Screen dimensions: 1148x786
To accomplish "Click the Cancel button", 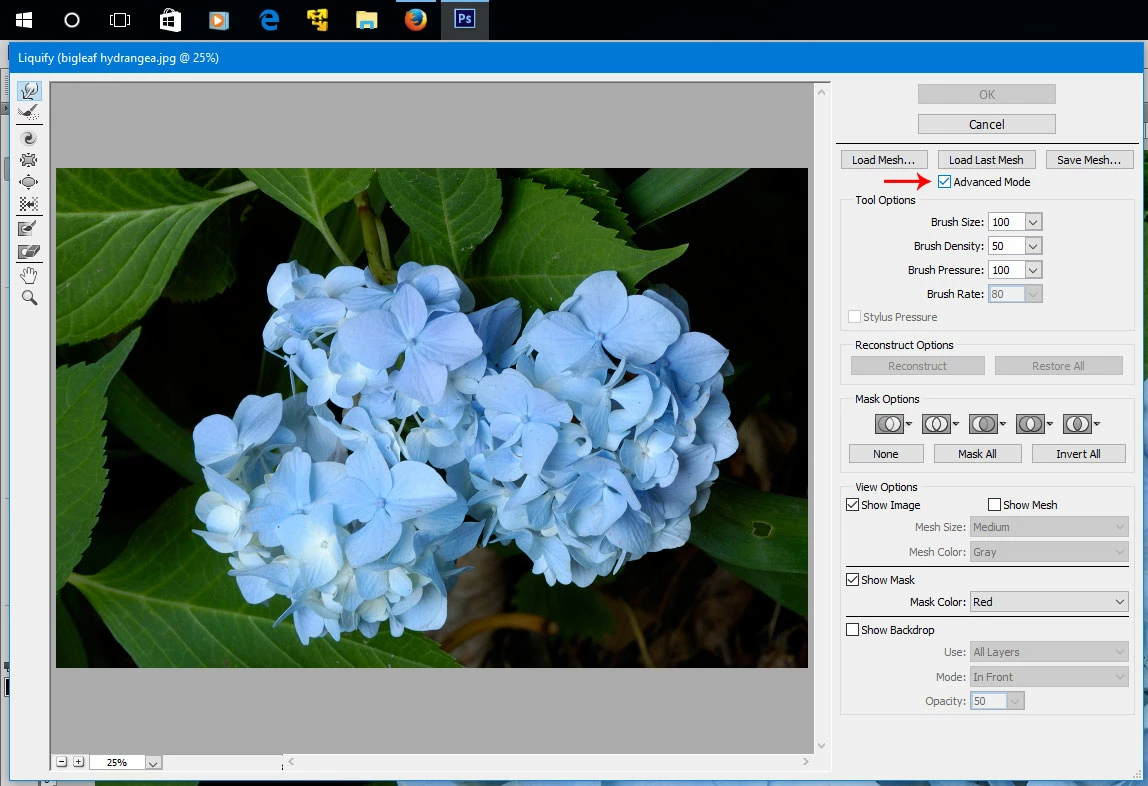I will click(986, 124).
